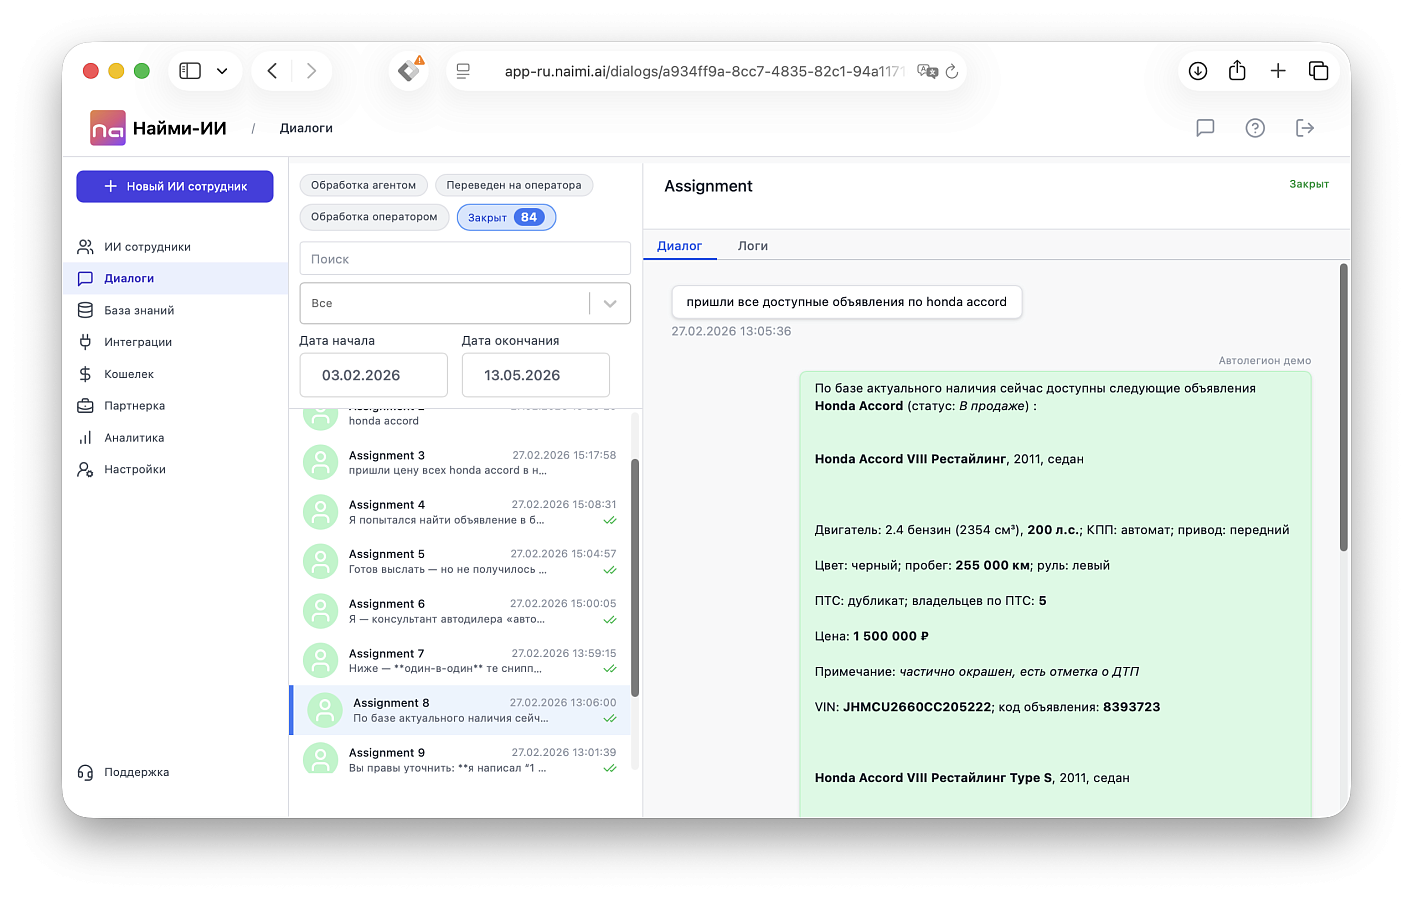Open the Настройки menu item
The height and width of the screenshot is (900, 1413).
[x=176, y=469]
